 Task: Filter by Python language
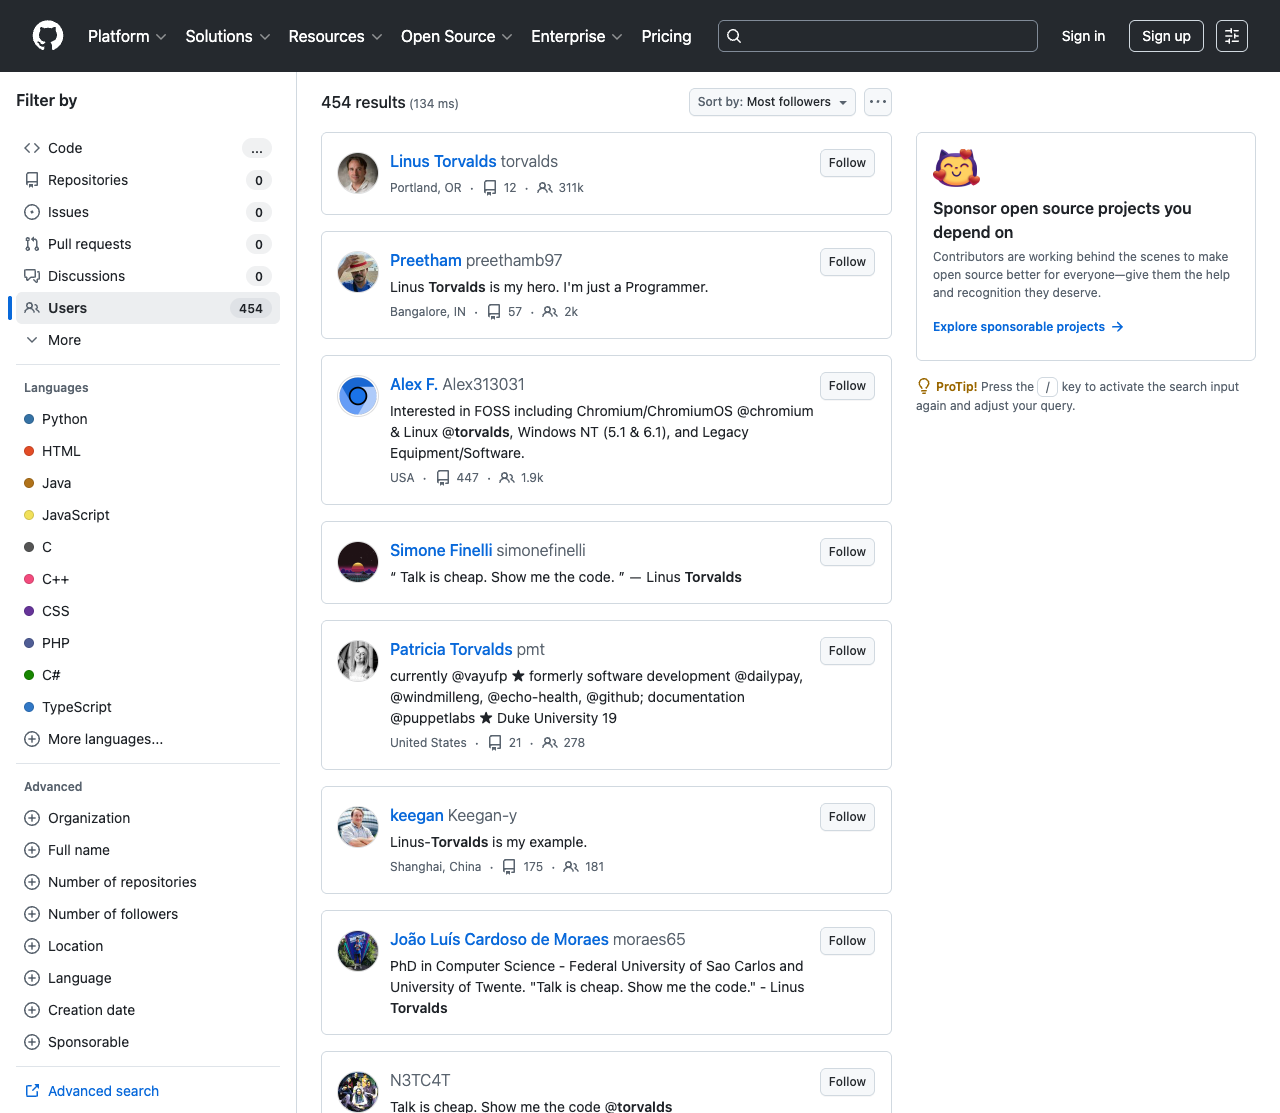(x=148, y=419)
